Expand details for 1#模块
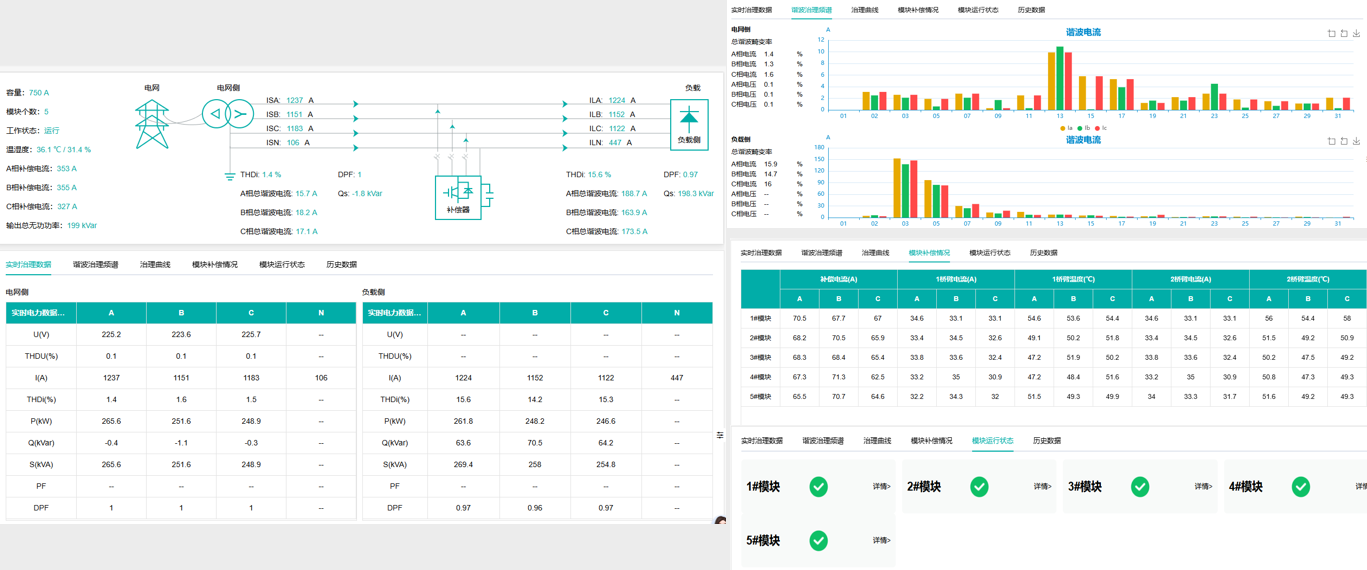Screen dimensions: 1367x570 click(x=881, y=487)
